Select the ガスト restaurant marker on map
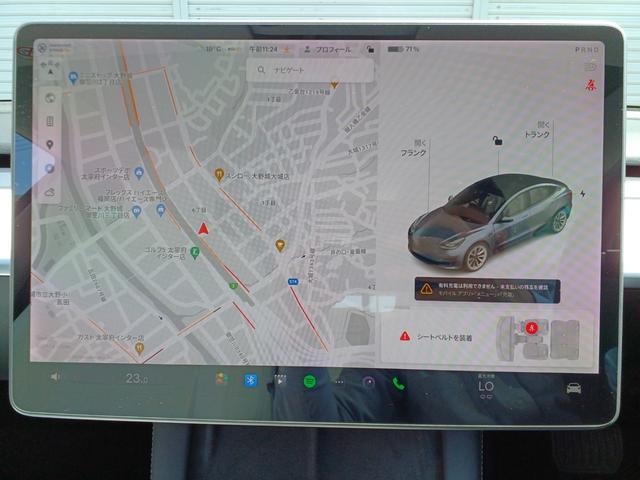640x480 pixels. pyautogui.click(x=139, y=348)
